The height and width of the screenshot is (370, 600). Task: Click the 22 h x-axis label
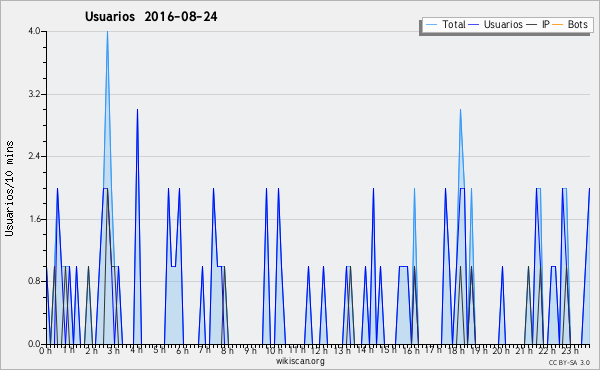click(x=547, y=351)
